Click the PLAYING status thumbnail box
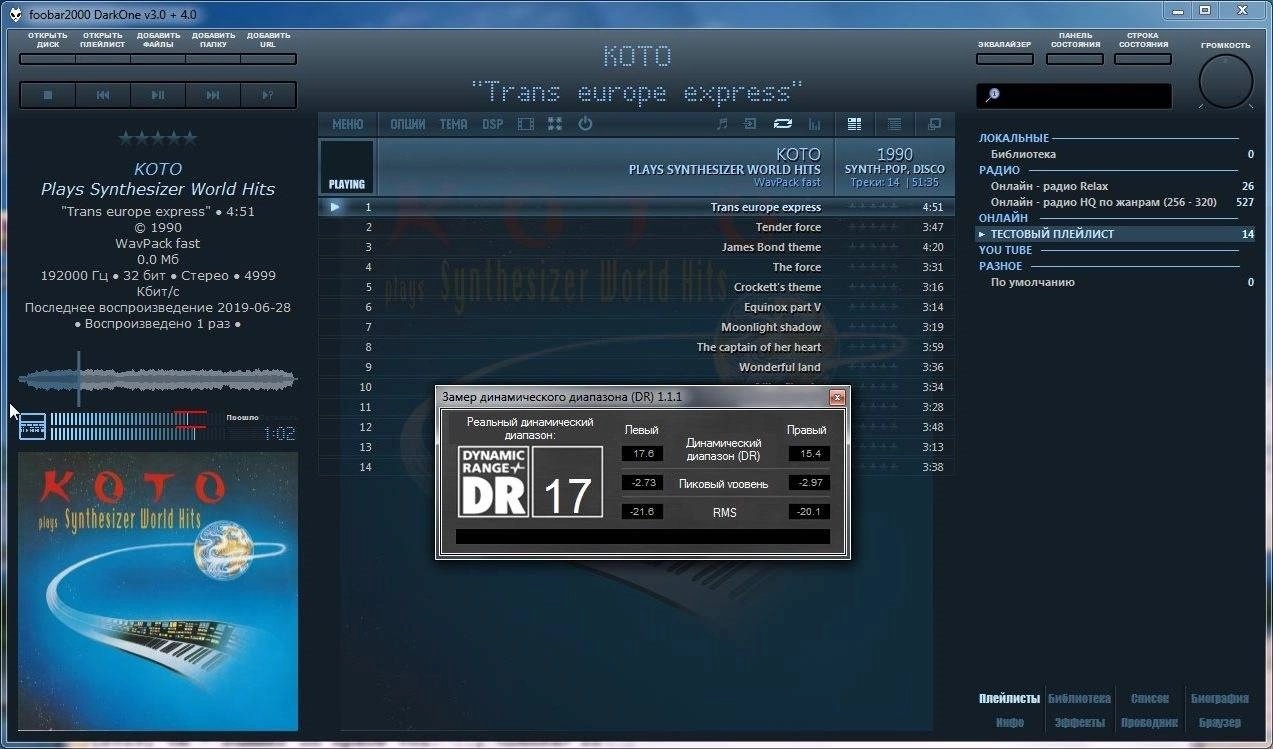The image size is (1273, 749). (x=347, y=166)
